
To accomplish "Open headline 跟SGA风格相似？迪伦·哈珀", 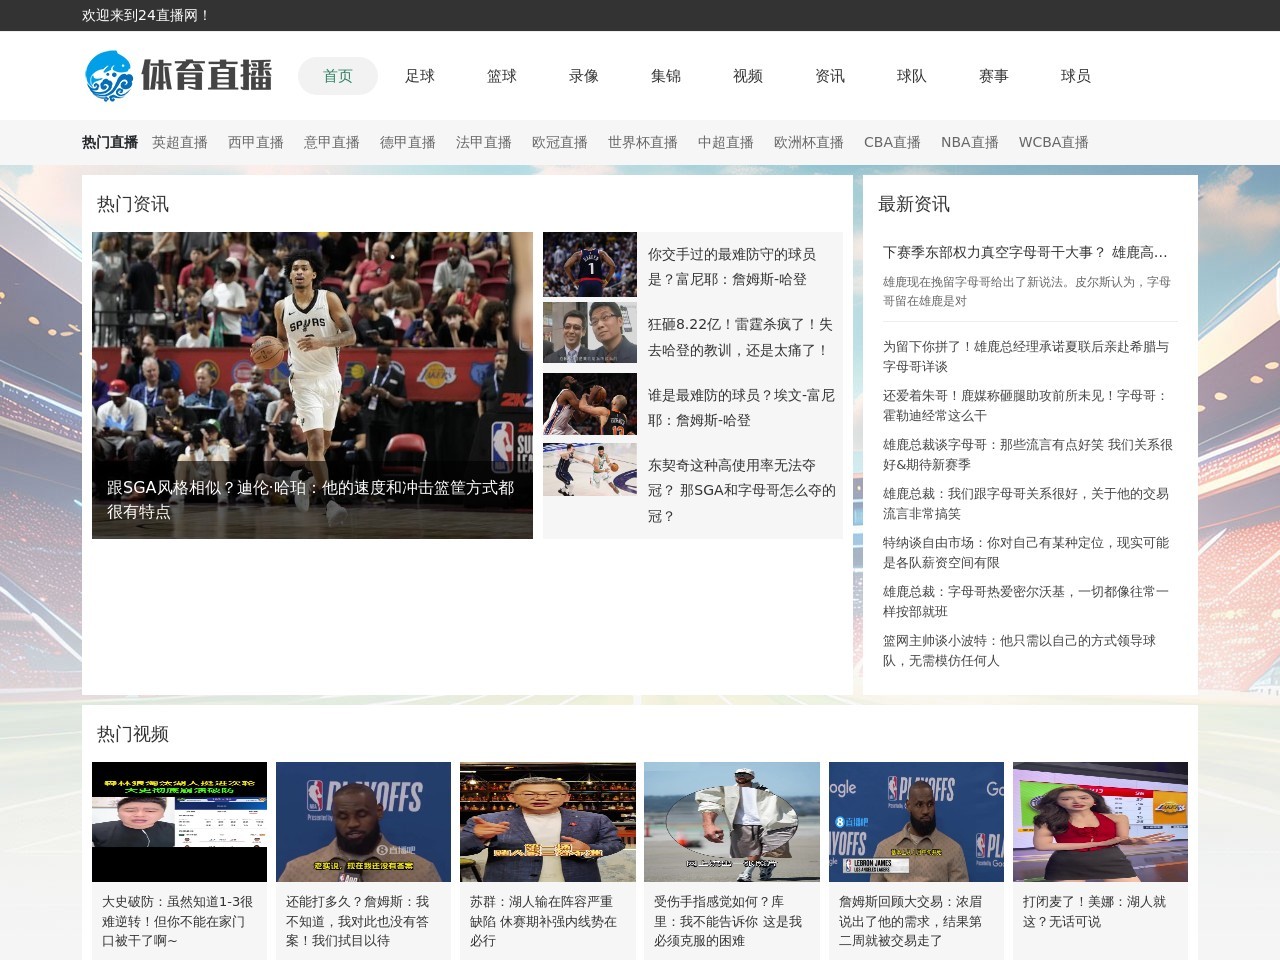I will 311,499.
